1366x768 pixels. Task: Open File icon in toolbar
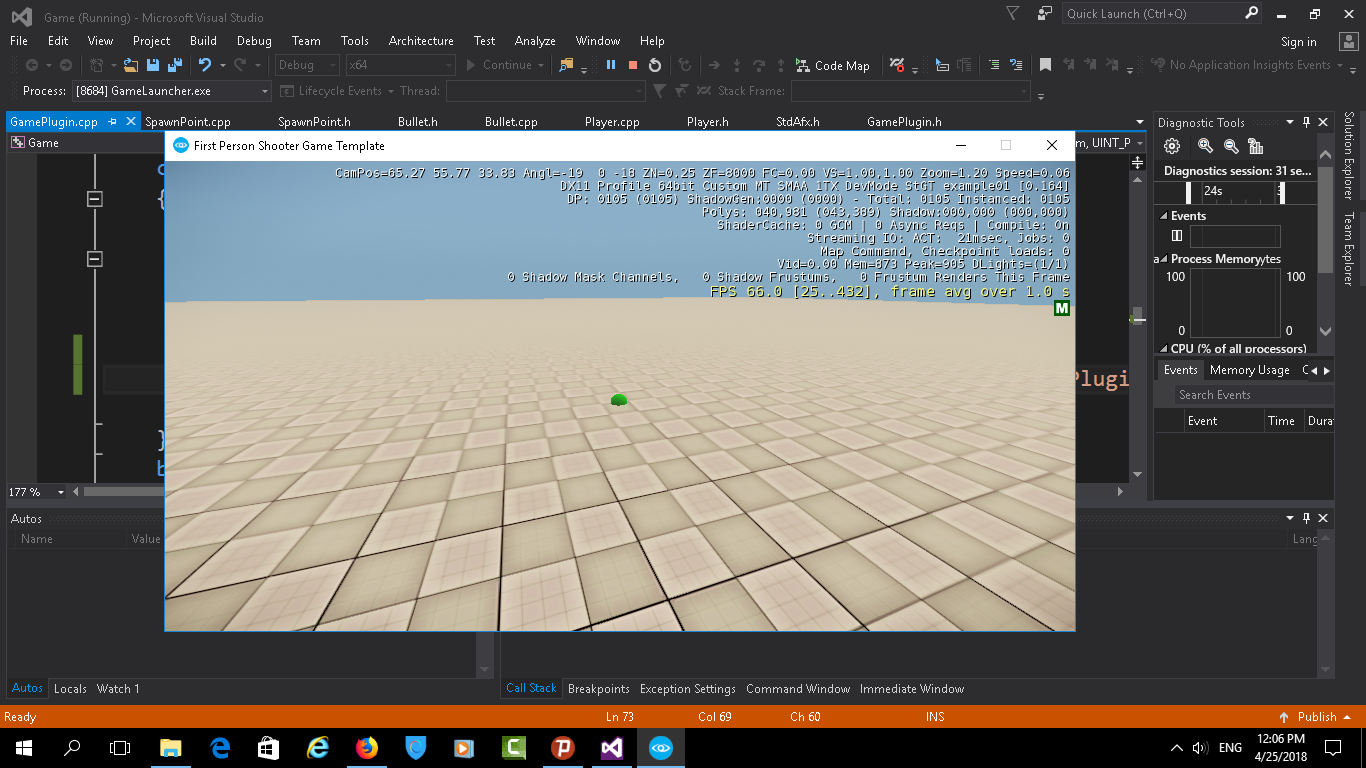click(131, 65)
